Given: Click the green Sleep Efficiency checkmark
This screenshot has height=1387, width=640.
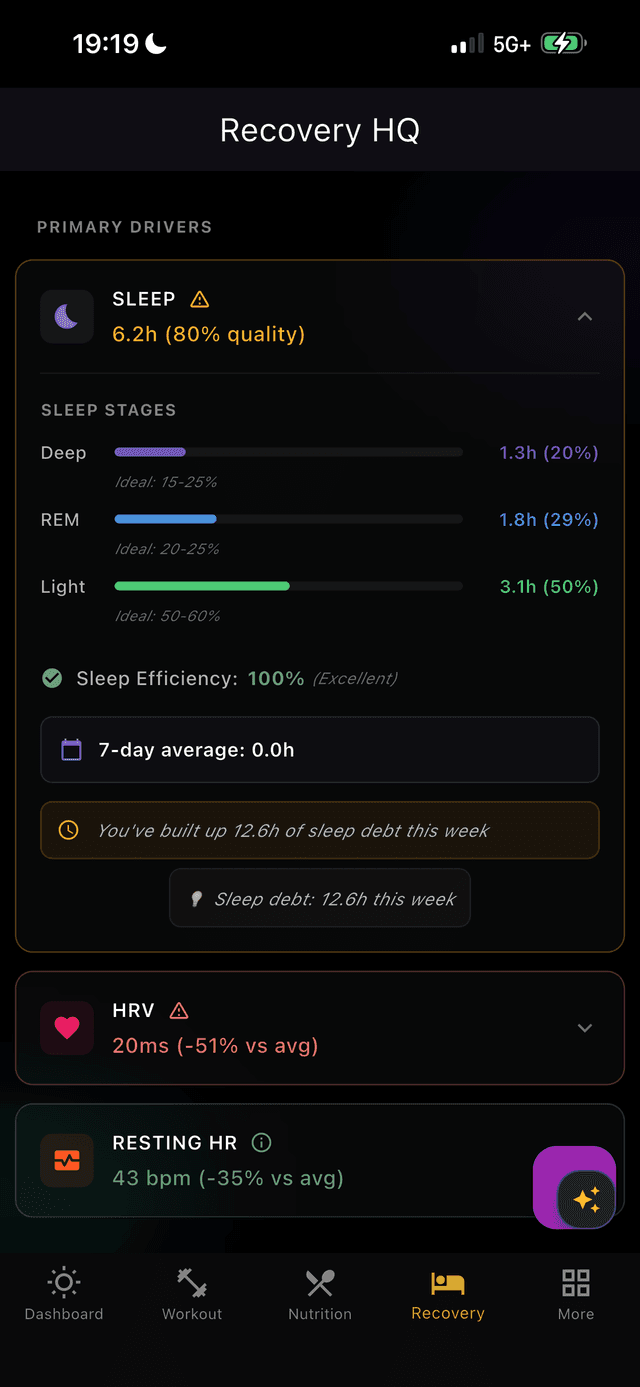Looking at the screenshot, I should (x=52, y=678).
